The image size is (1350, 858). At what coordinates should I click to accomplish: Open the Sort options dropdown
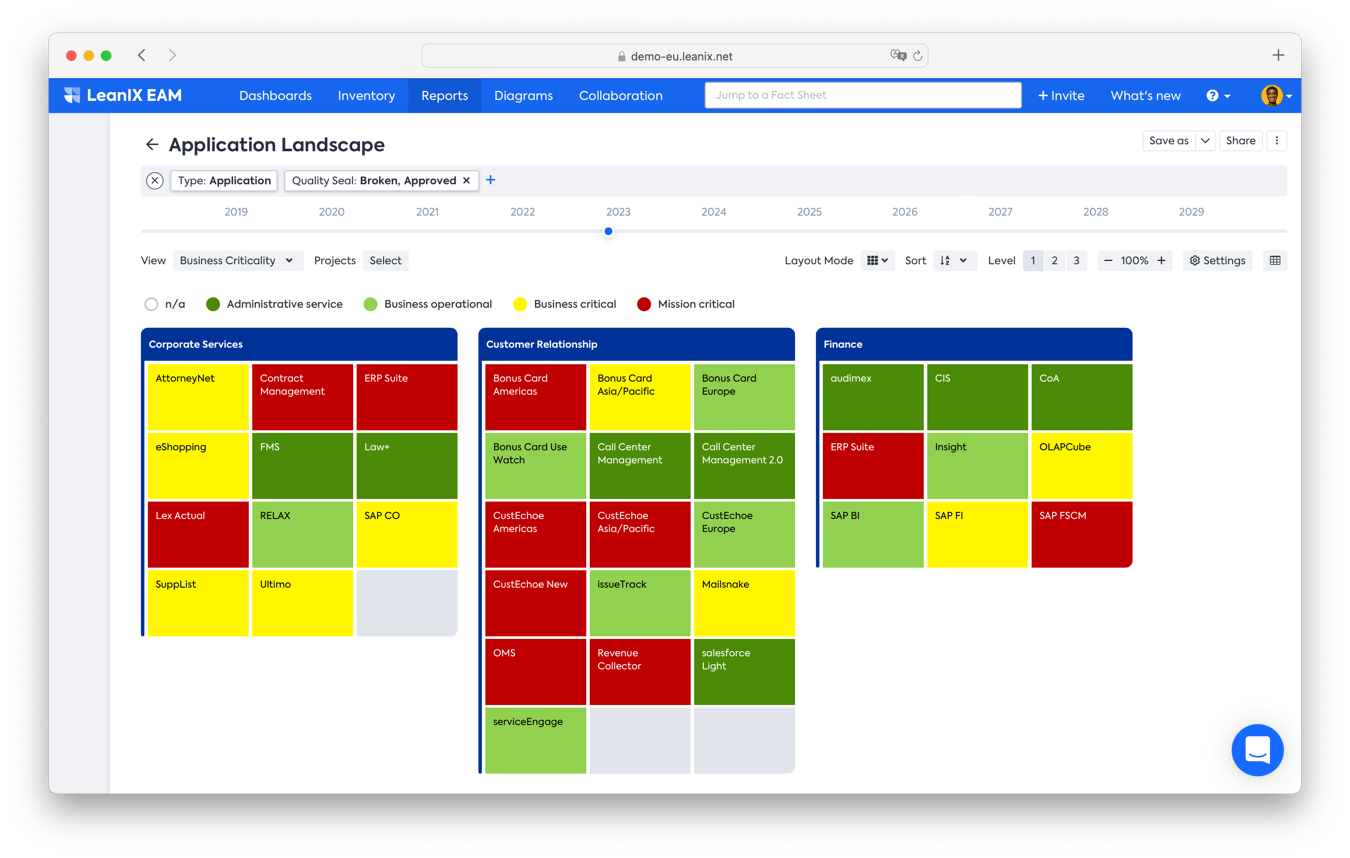coord(963,260)
